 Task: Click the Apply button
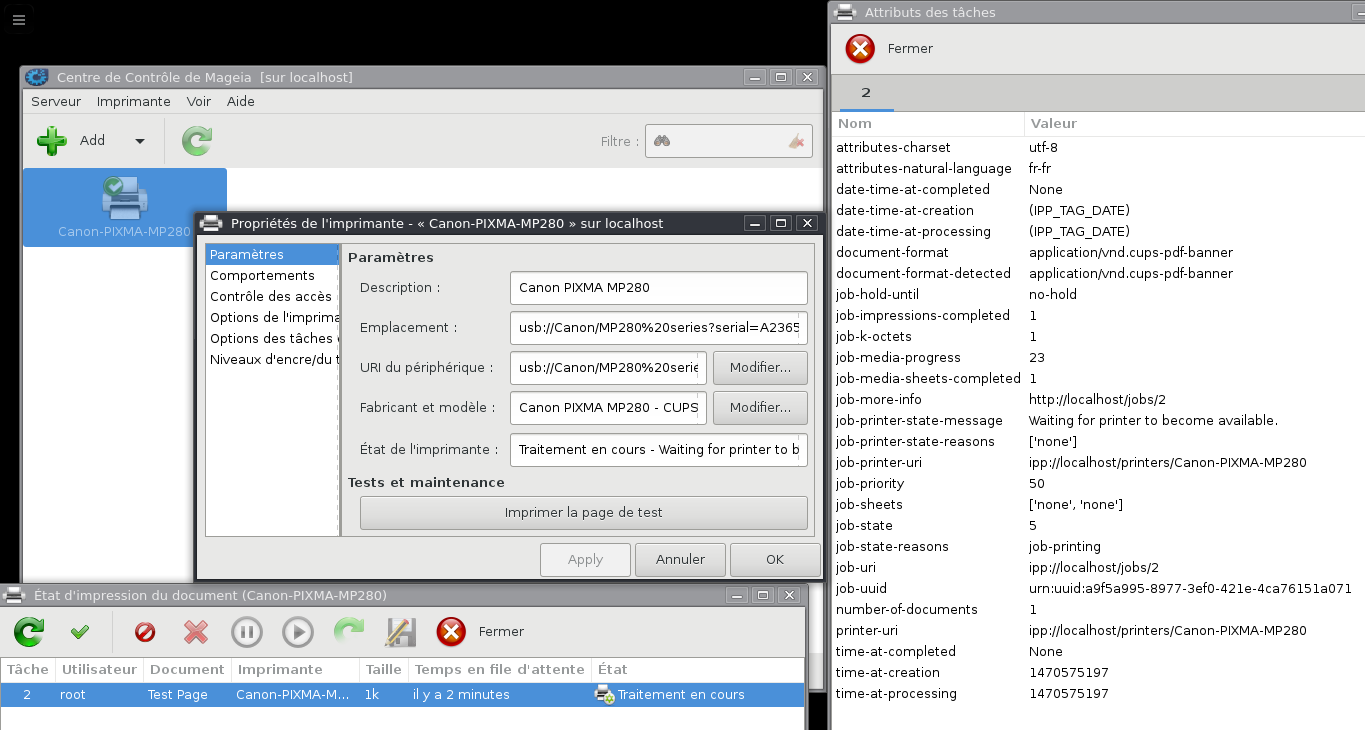[x=585, y=559]
